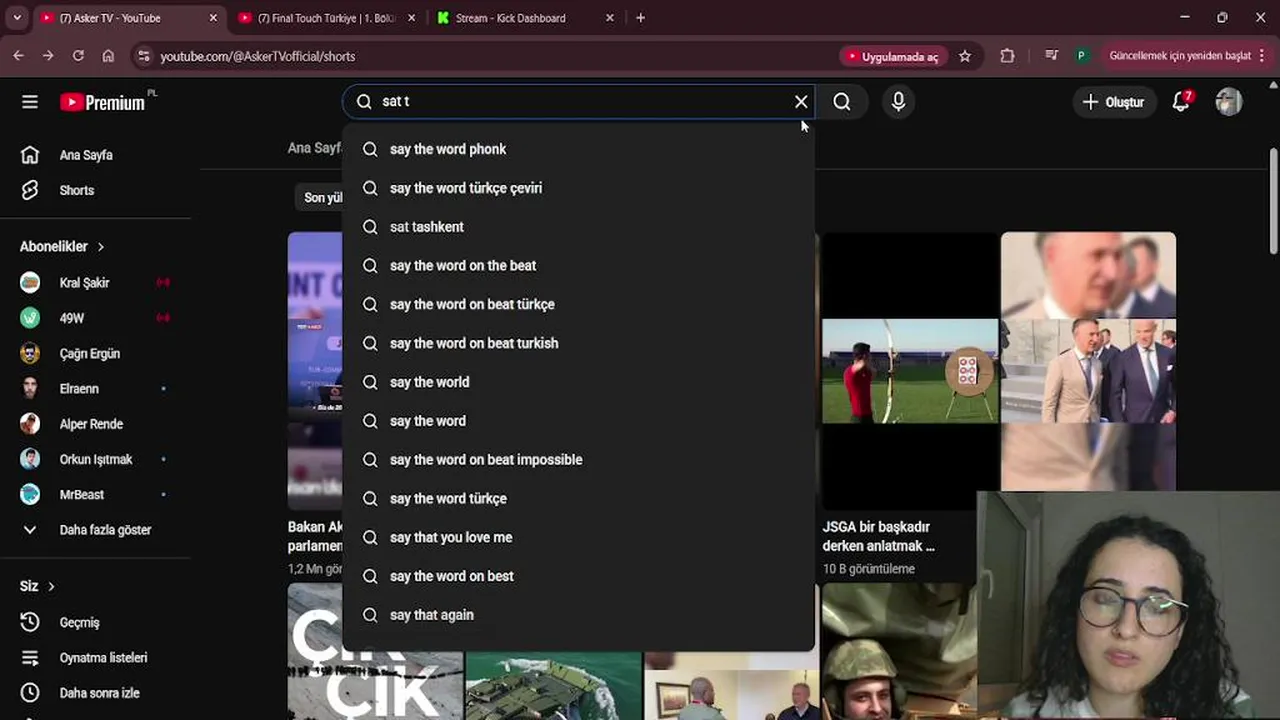The height and width of the screenshot is (720, 1280).
Task: Close the Final Touch Türkiye tab
Action: tap(411, 18)
